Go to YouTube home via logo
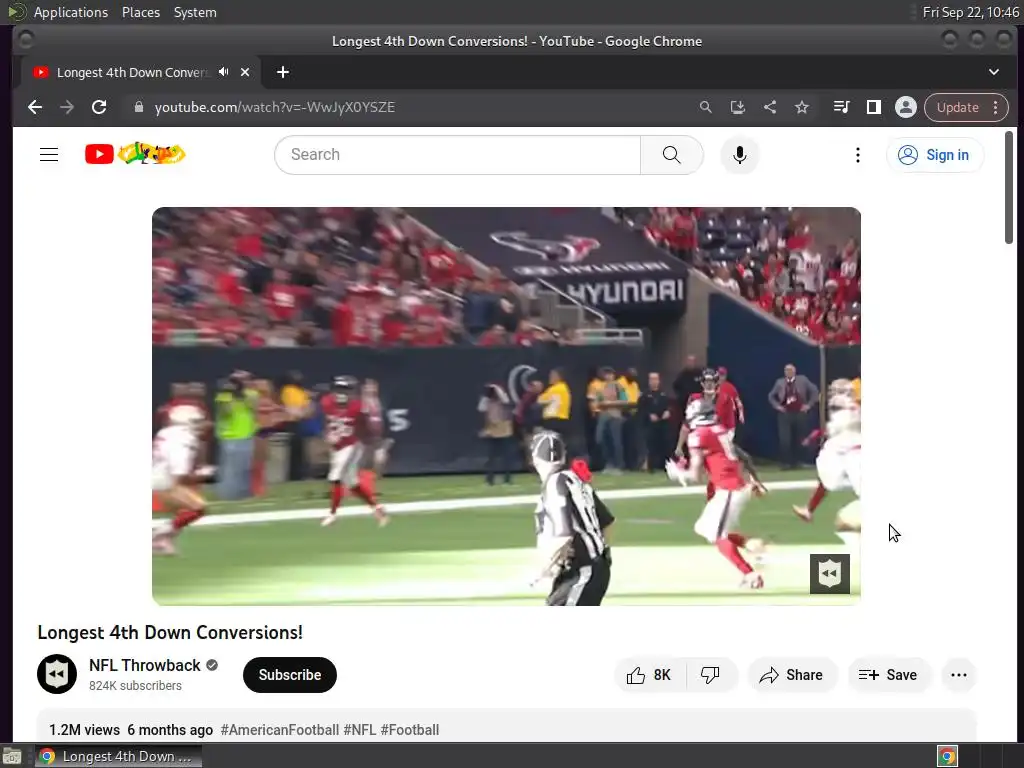Viewport: 1024px width, 768px height. [135, 154]
